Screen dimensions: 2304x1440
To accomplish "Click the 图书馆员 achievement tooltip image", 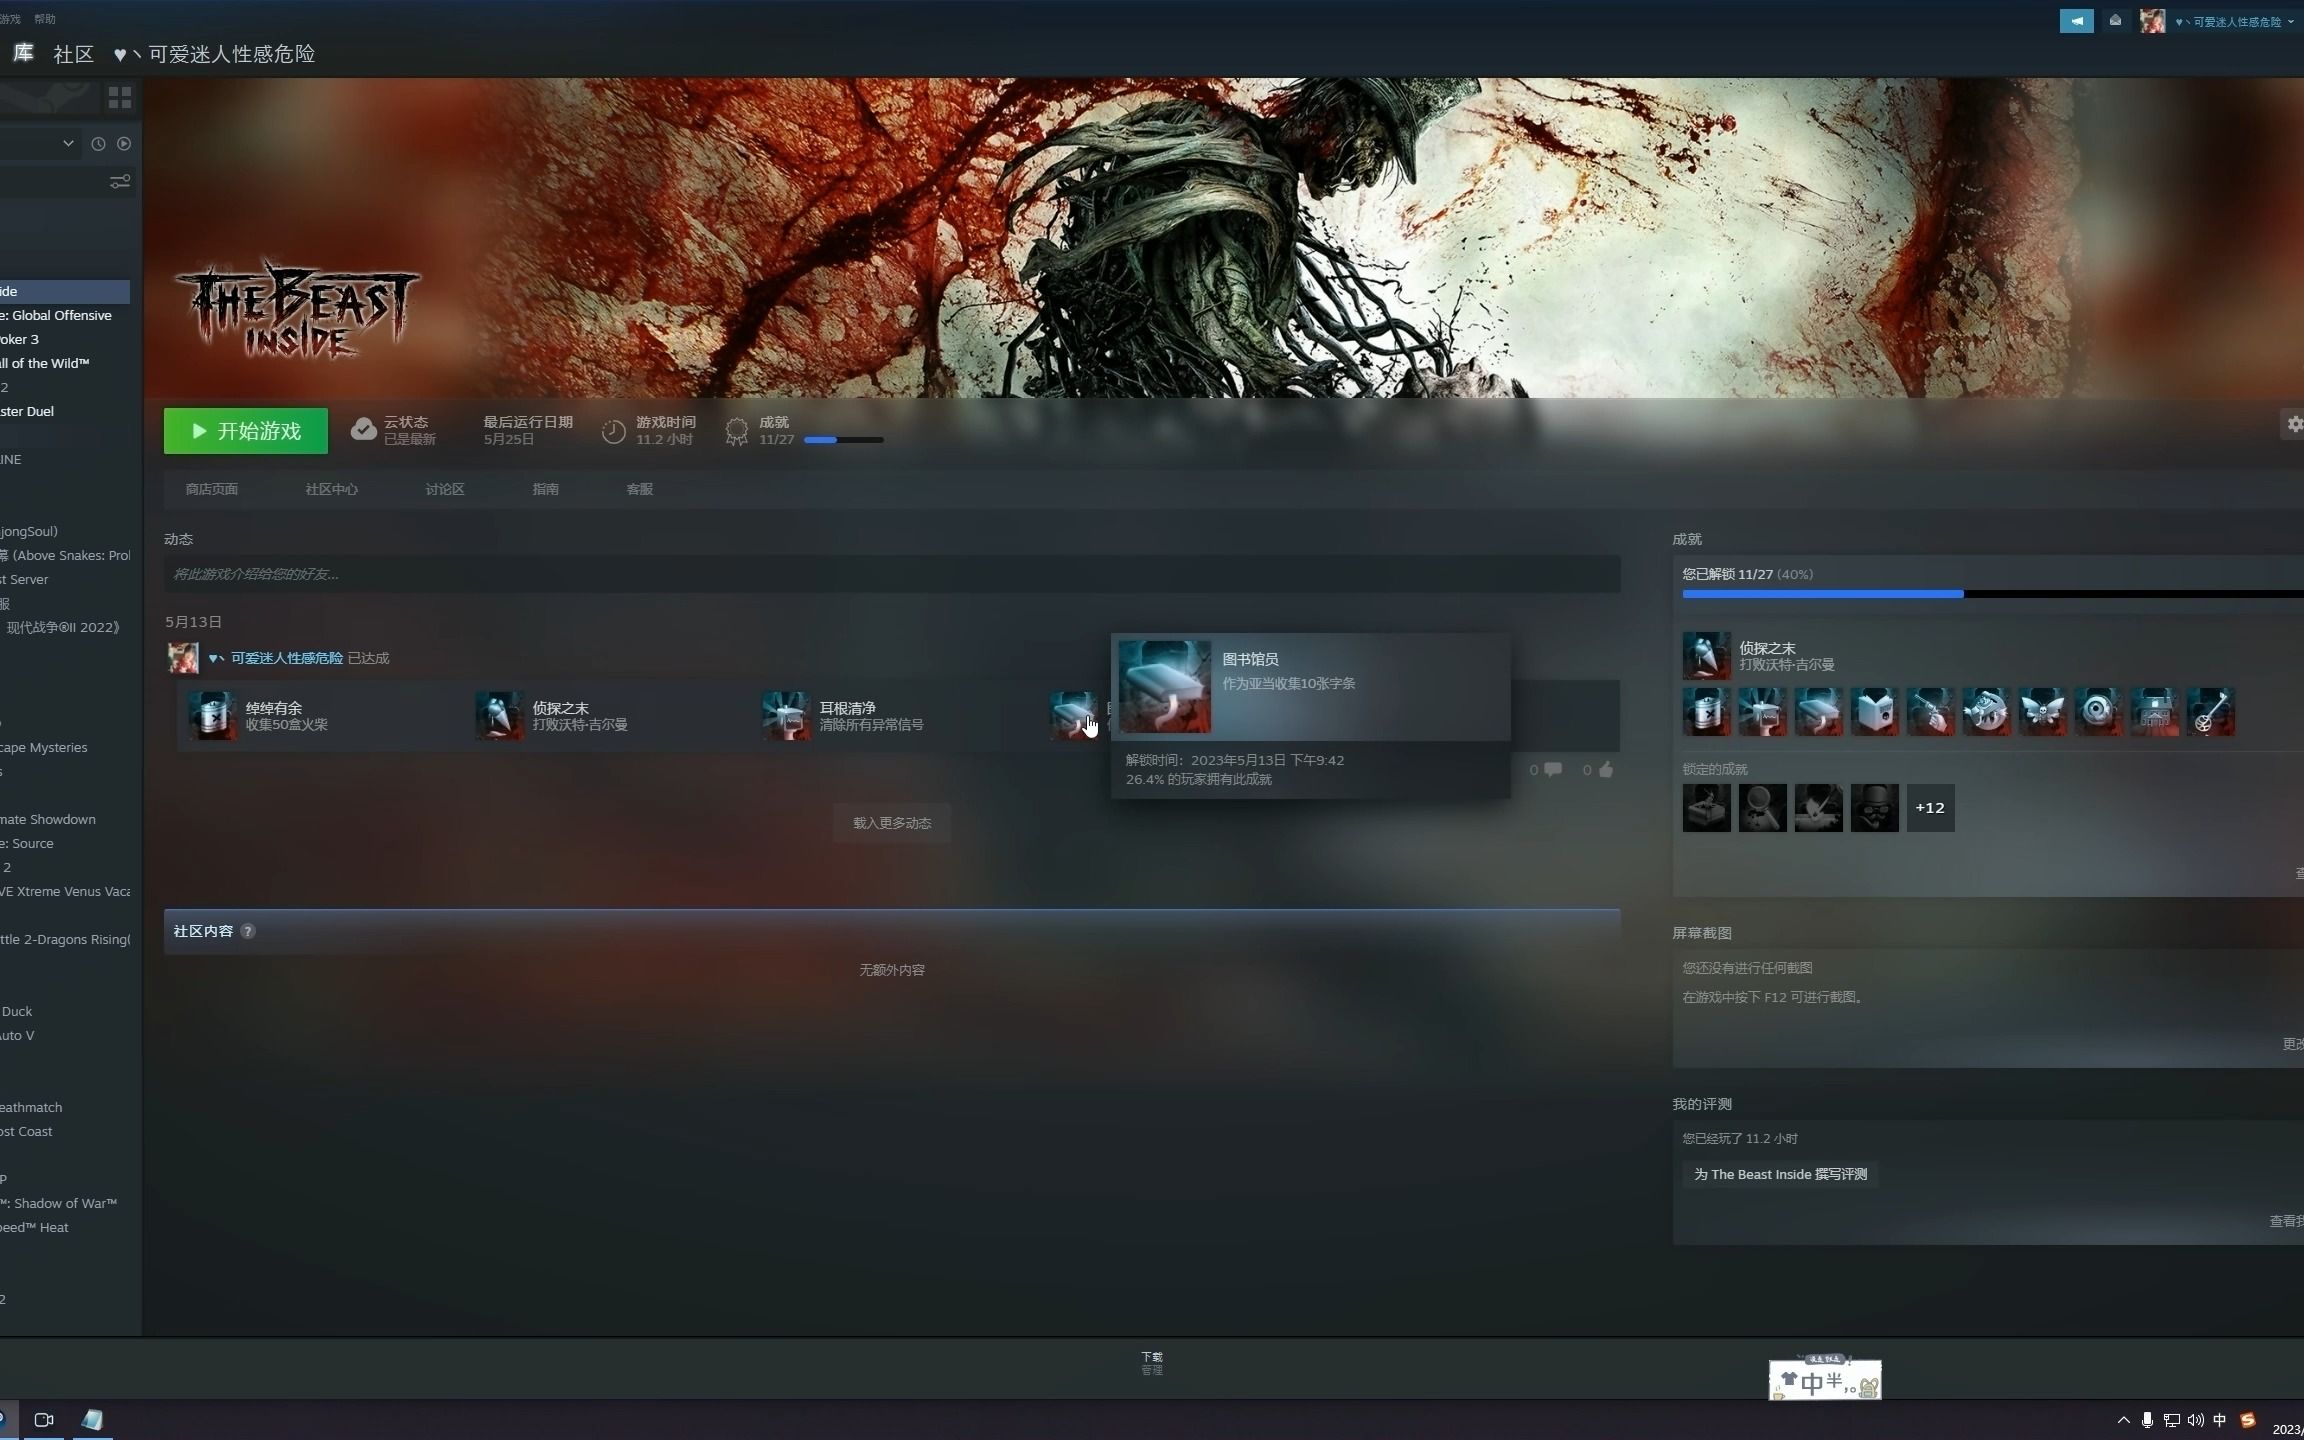I will click(x=1164, y=687).
